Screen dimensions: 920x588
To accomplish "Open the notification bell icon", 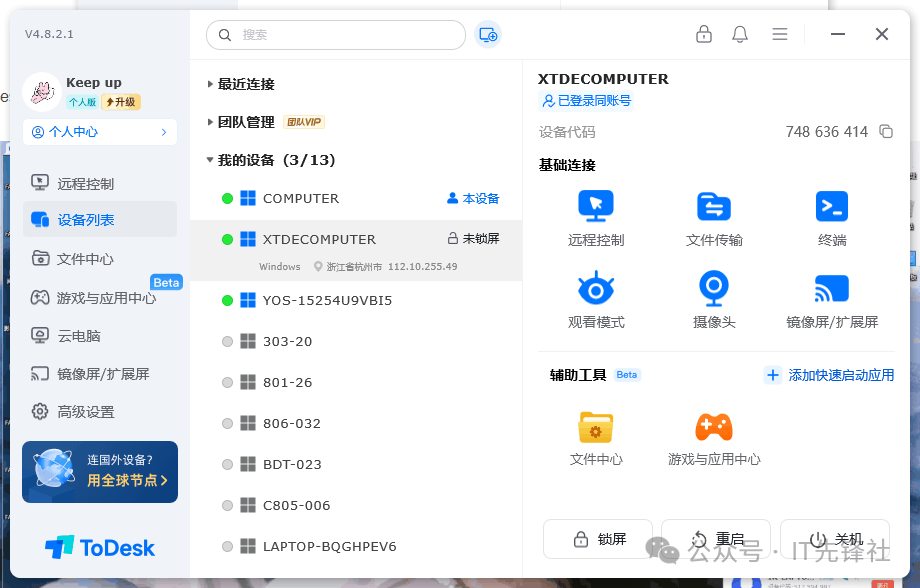I will 740,34.
